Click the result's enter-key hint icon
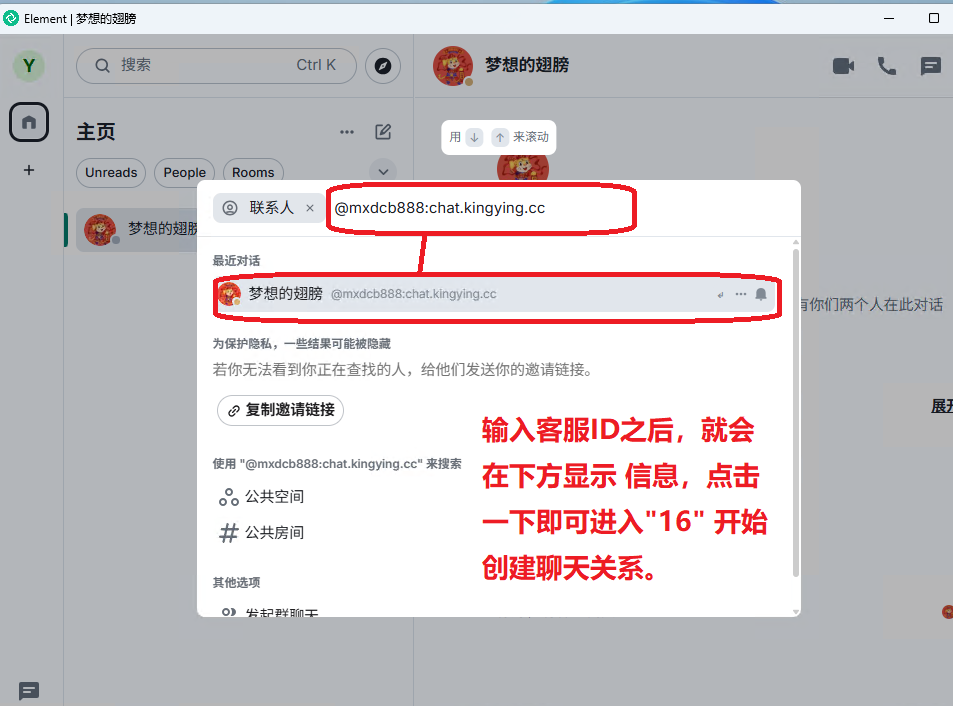Screen dimensions: 953x706 click(x=720, y=295)
